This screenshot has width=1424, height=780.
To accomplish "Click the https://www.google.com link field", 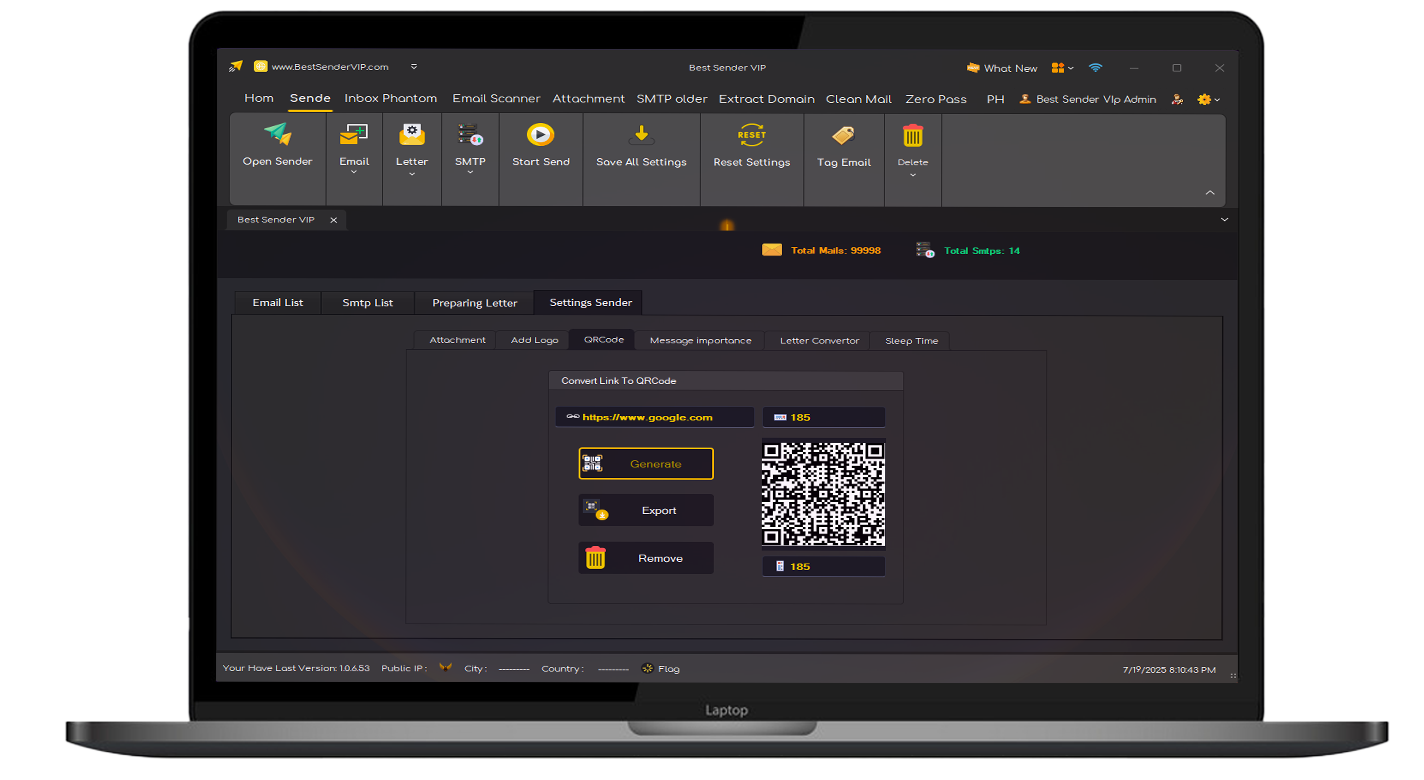I will point(655,417).
